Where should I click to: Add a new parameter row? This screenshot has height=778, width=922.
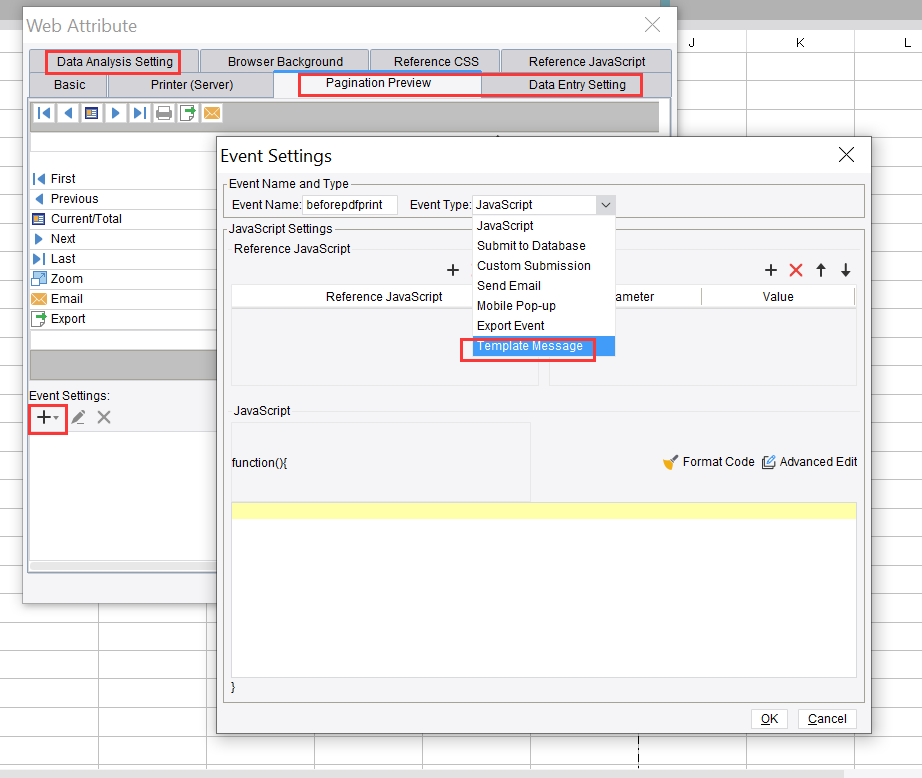click(771, 270)
